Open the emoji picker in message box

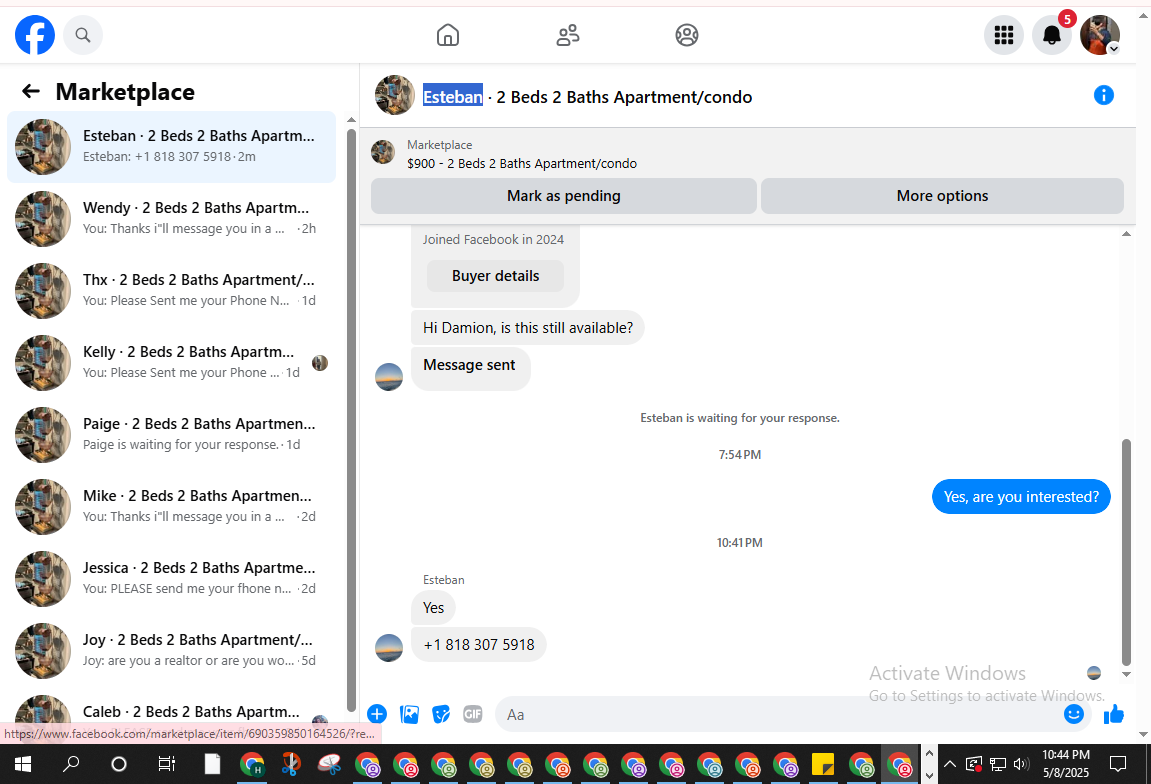[x=1074, y=714]
